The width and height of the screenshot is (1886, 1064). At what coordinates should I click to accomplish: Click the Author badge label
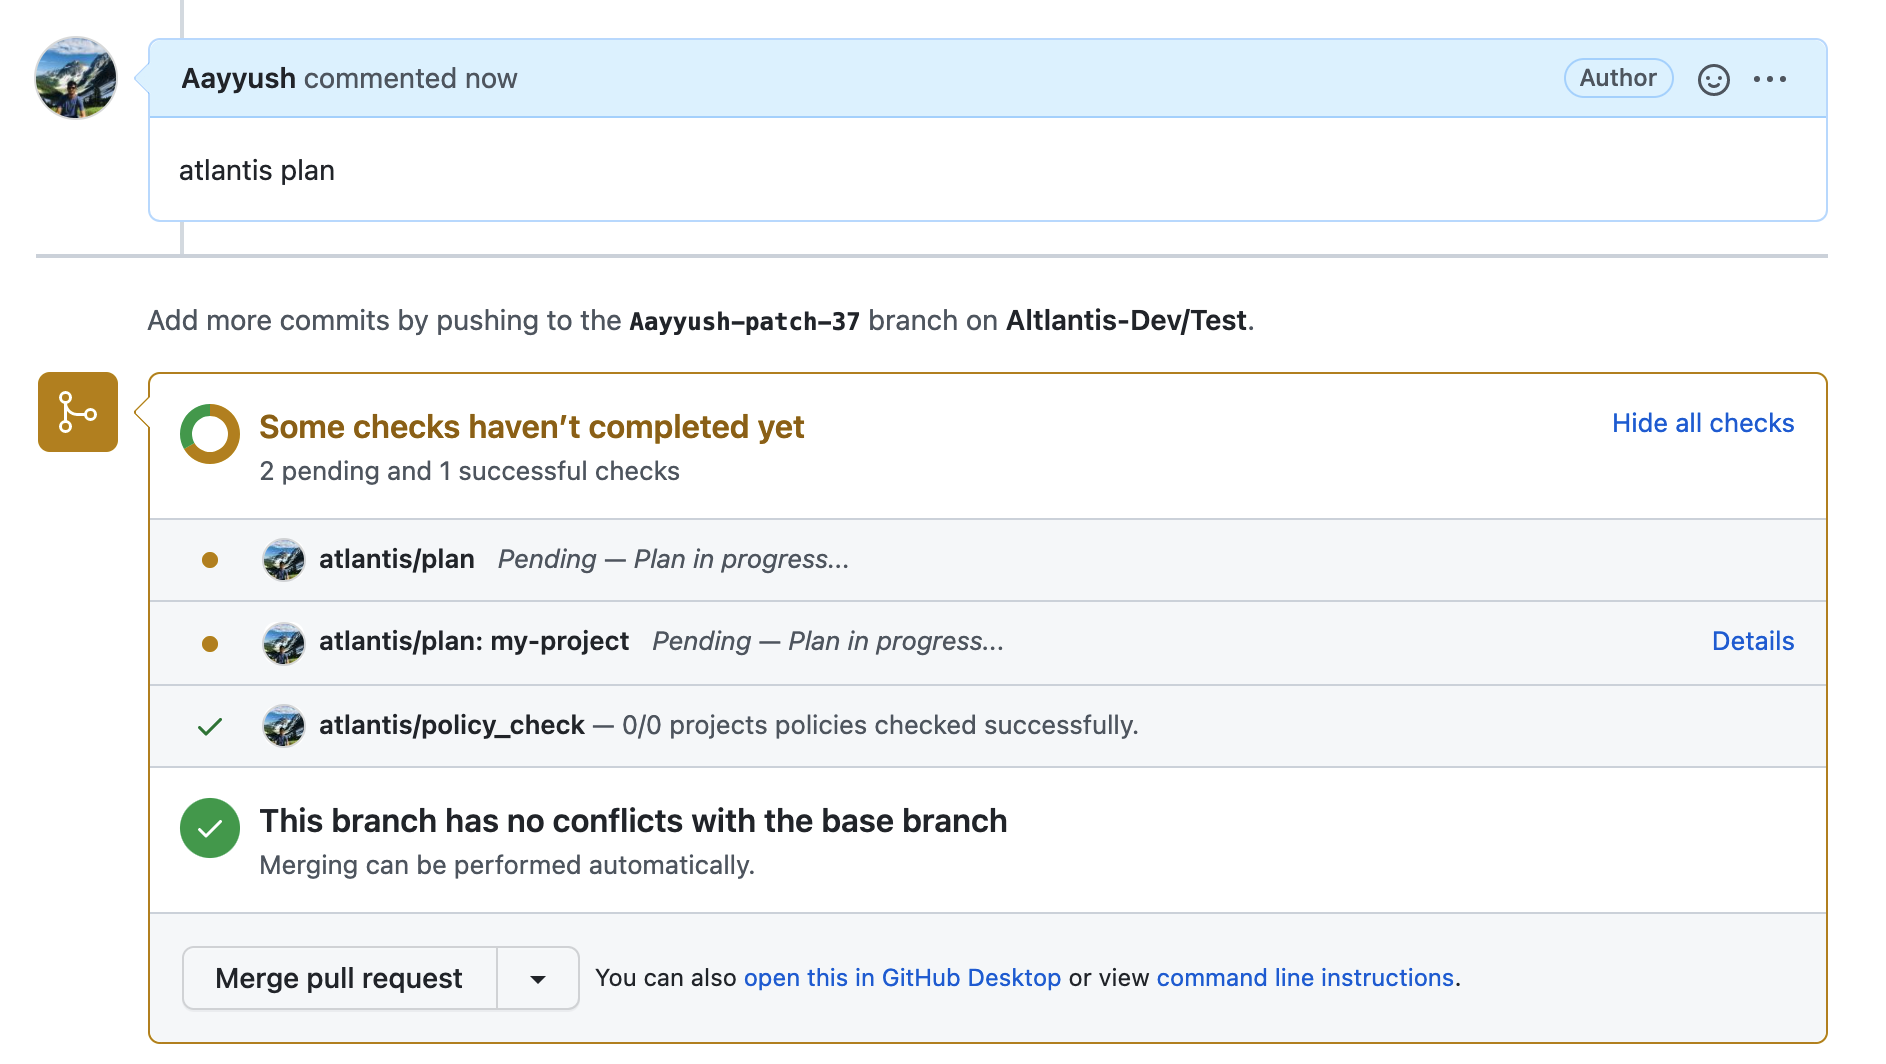click(x=1618, y=78)
